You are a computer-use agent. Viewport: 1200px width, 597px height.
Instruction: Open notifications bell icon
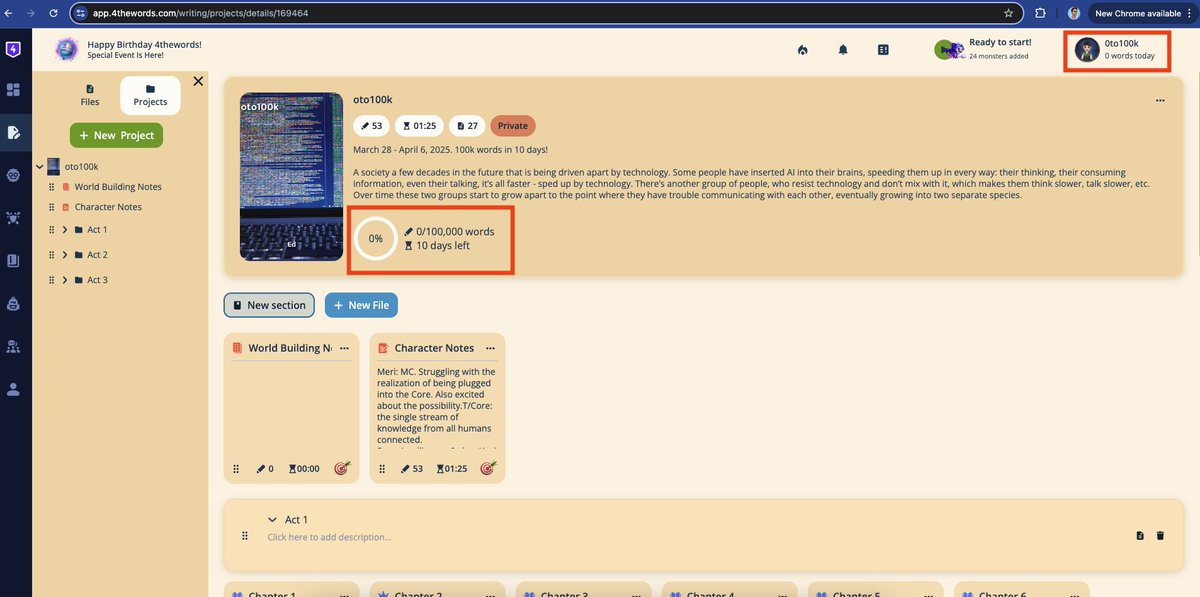843,50
